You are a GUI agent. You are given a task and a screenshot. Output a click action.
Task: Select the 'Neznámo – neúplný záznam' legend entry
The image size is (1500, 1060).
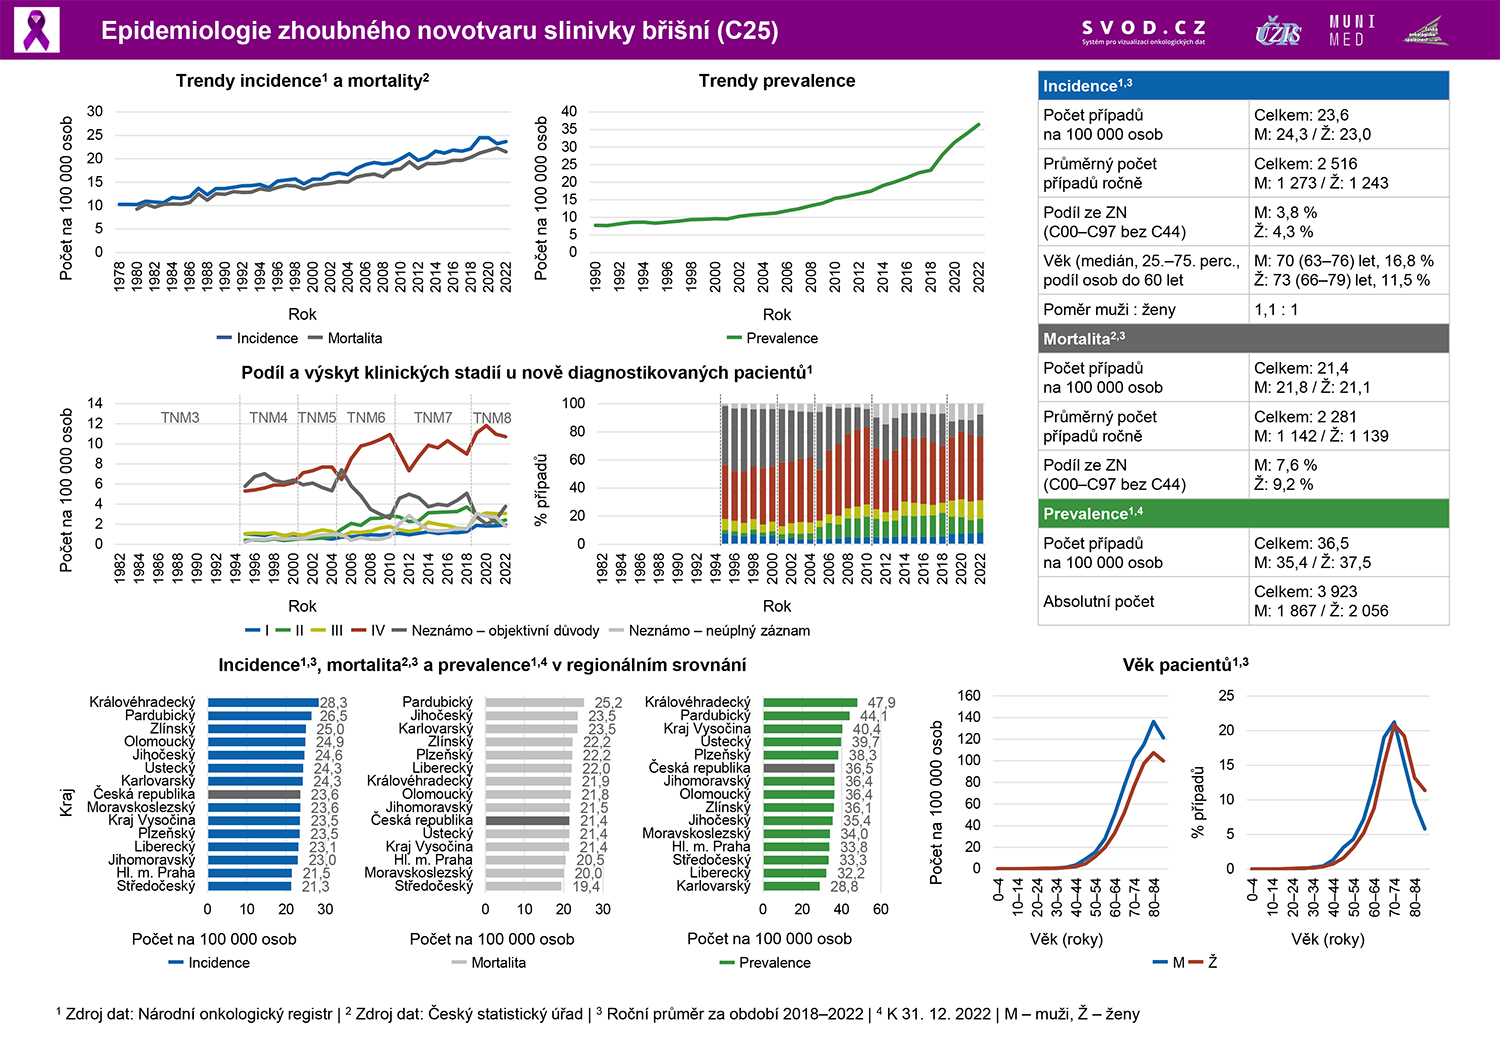tap(710, 631)
